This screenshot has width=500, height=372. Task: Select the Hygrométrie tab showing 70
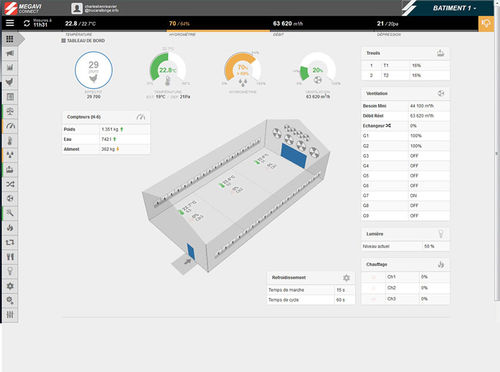point(218,24)
